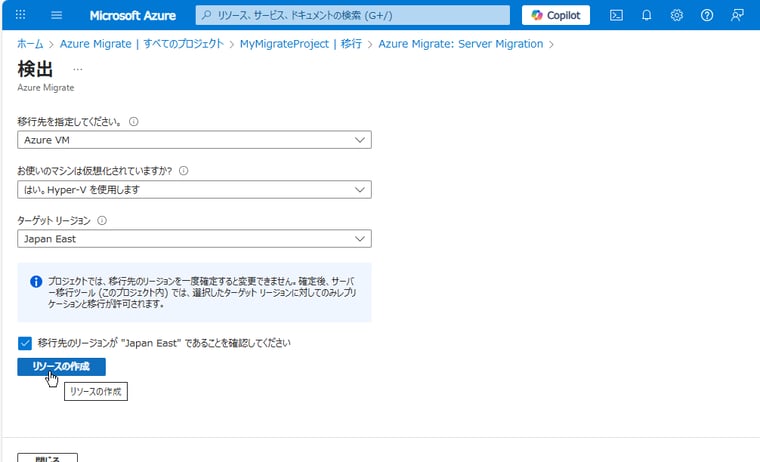Screen dimensions: 760x462
Task: Click the blue info icon in the notice
Action: (36, 282)
